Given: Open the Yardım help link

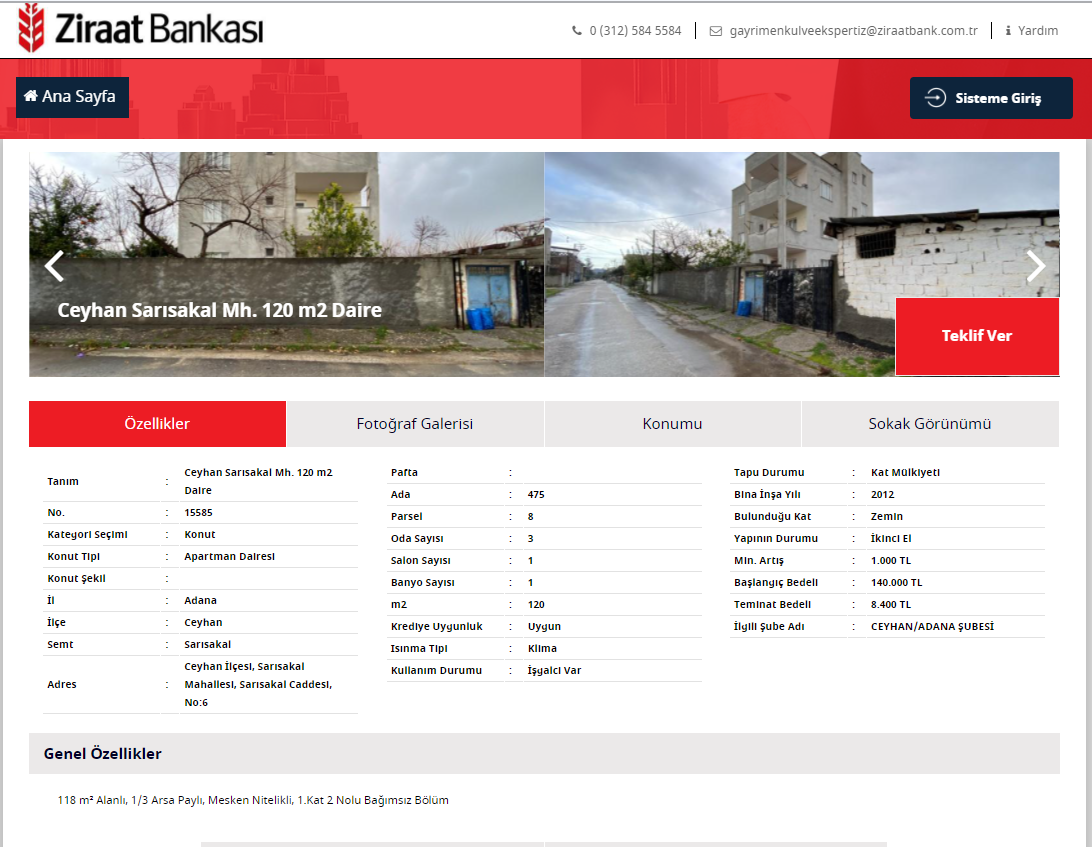Looking at the screenshot, I should [1038, 31].
